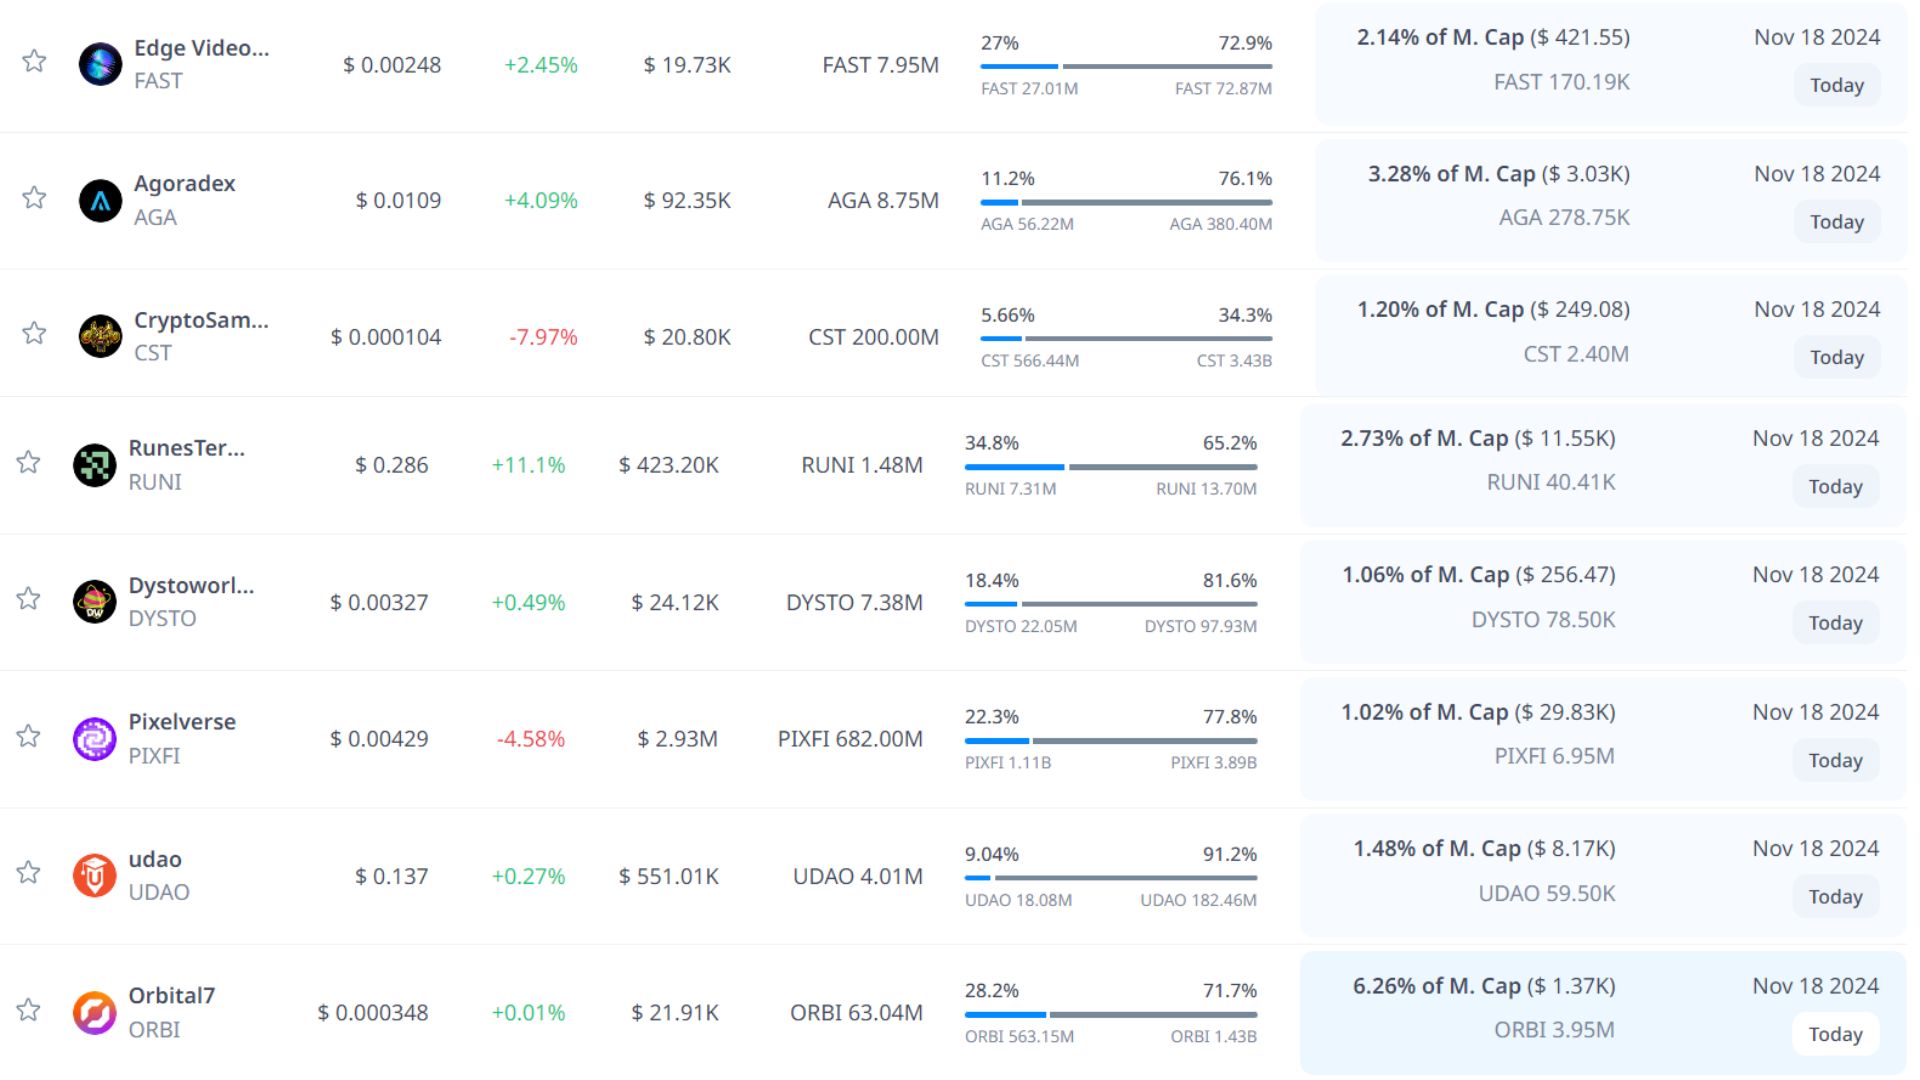Open the udao project name link

click(x=155, y=859)
